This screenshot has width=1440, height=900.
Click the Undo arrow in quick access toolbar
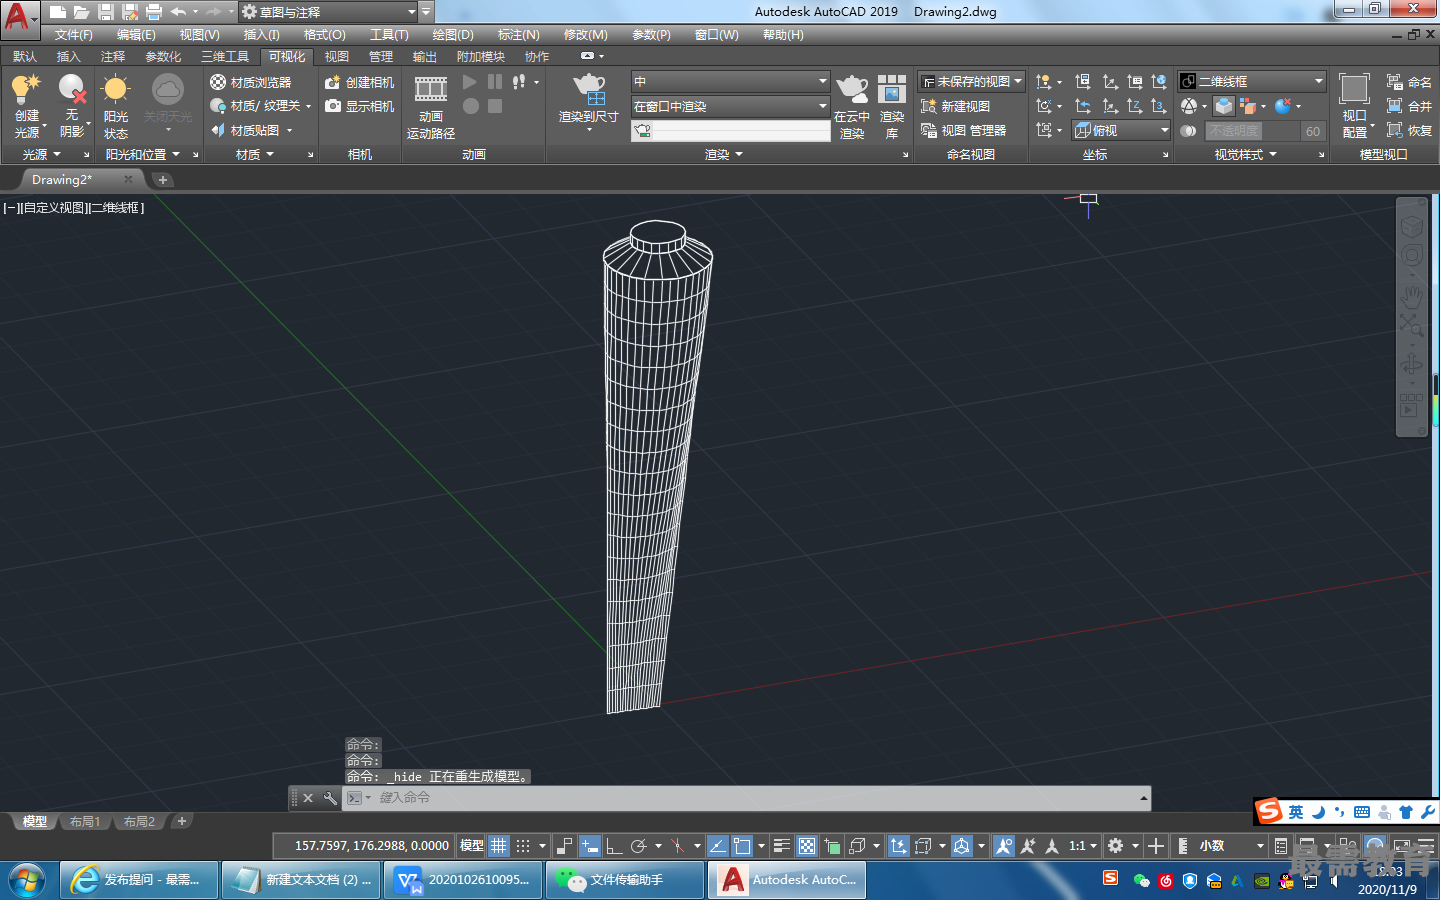[x=178, y=12]
